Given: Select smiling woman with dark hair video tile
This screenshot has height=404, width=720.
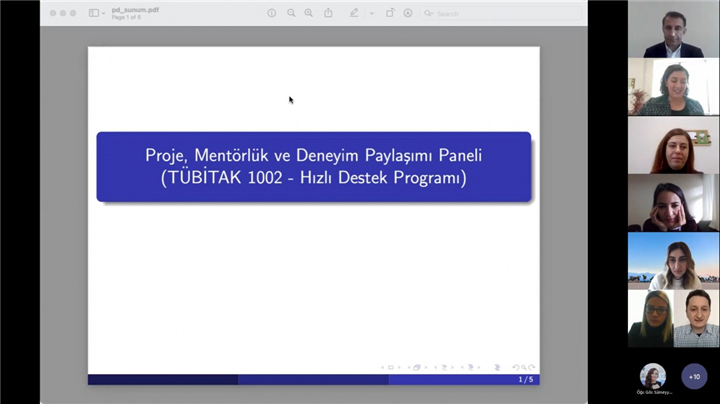Looking at the screenshot, I should tap(674, 87).
